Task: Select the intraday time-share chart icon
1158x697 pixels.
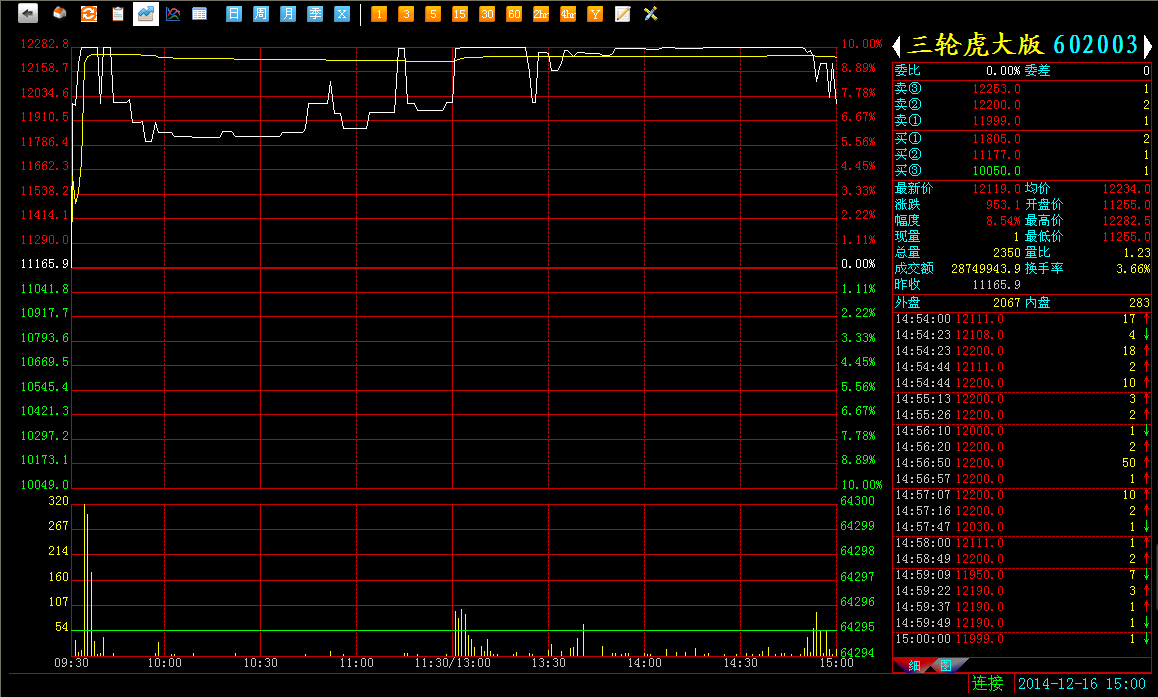Action: click(x=145, y=13)
